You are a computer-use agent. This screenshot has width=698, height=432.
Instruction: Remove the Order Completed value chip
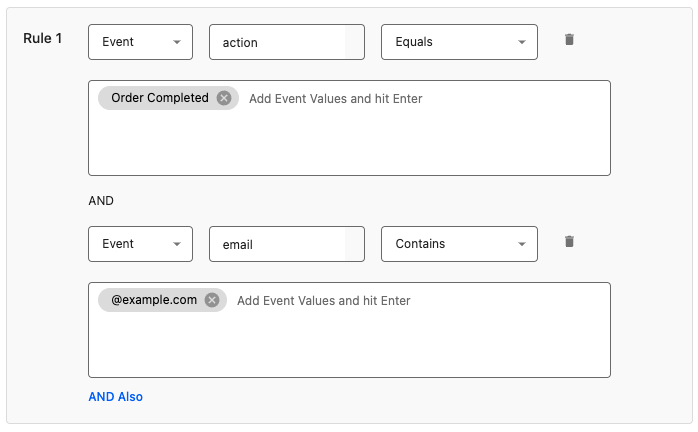224,98
